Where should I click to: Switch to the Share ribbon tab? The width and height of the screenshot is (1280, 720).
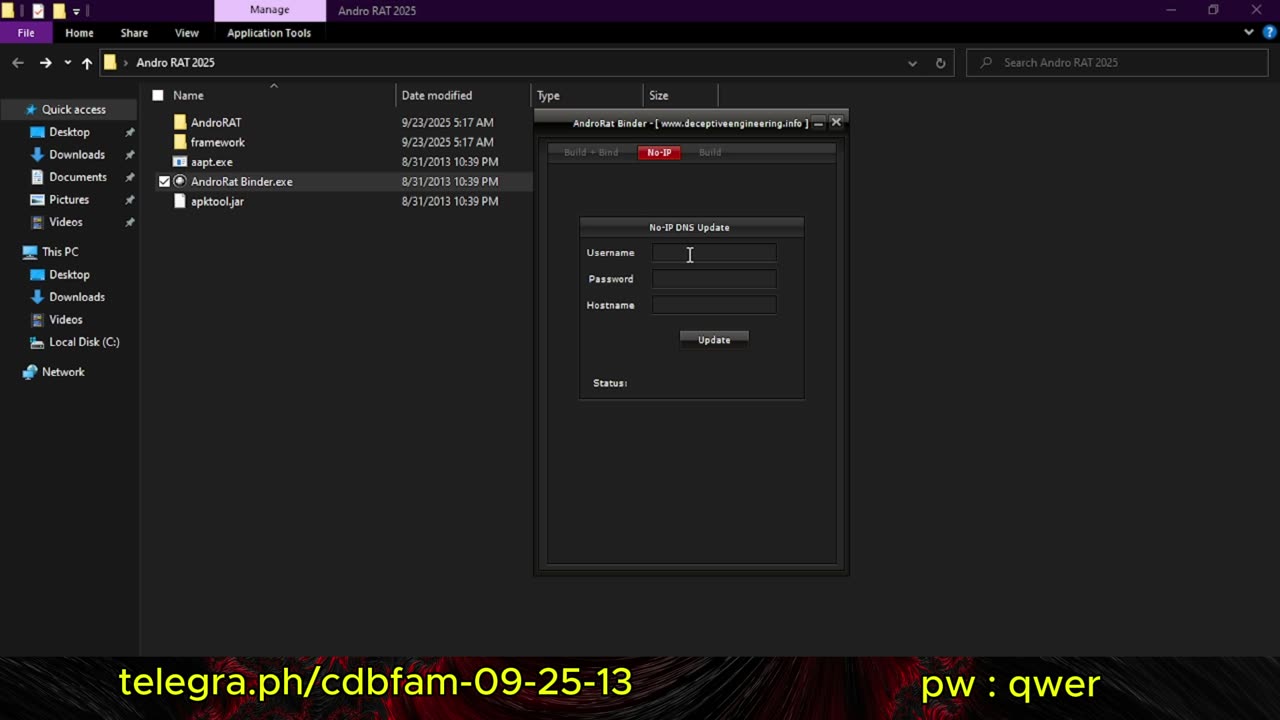click(x=134, y=32)
